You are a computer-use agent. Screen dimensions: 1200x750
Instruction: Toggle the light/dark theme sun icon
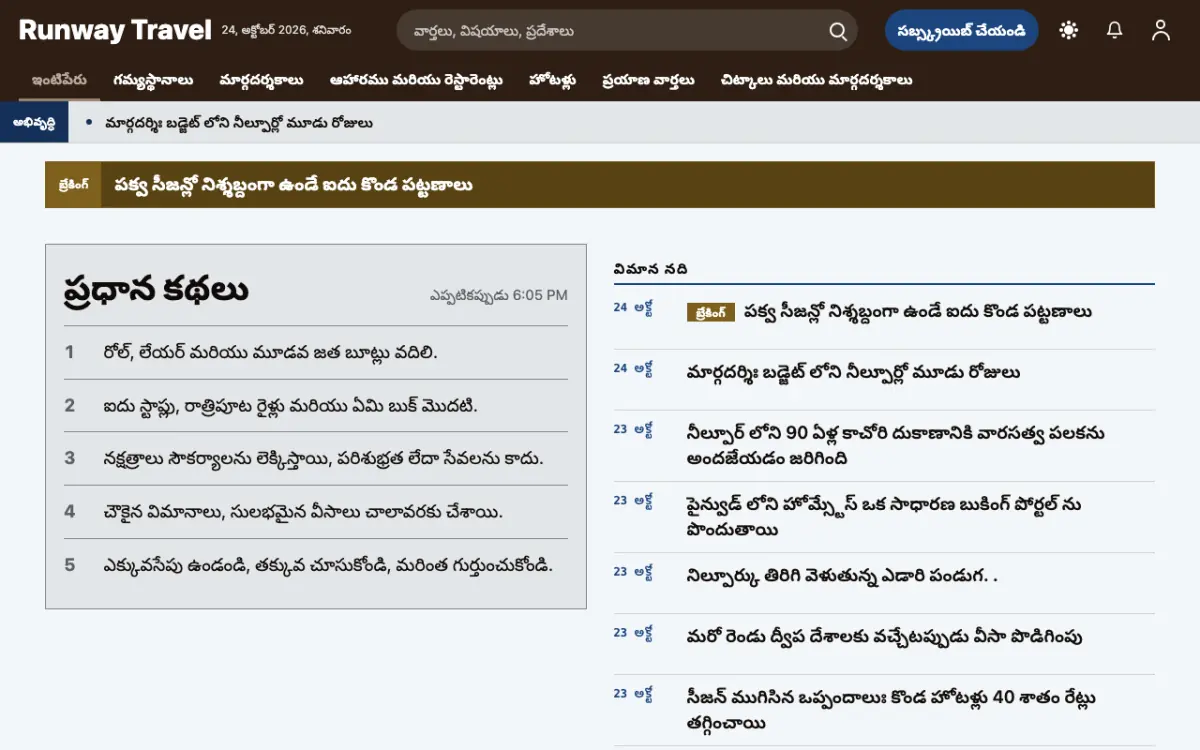[1069, 30]
